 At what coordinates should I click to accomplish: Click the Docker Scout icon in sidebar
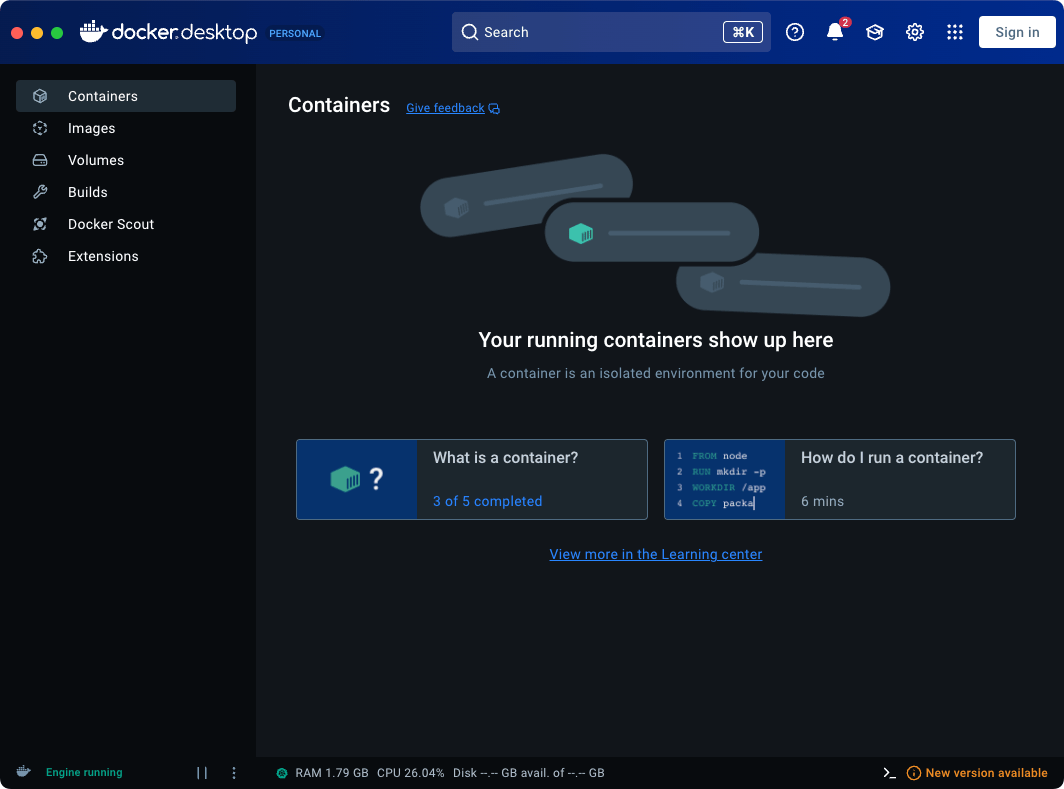(x=40, y=224)
